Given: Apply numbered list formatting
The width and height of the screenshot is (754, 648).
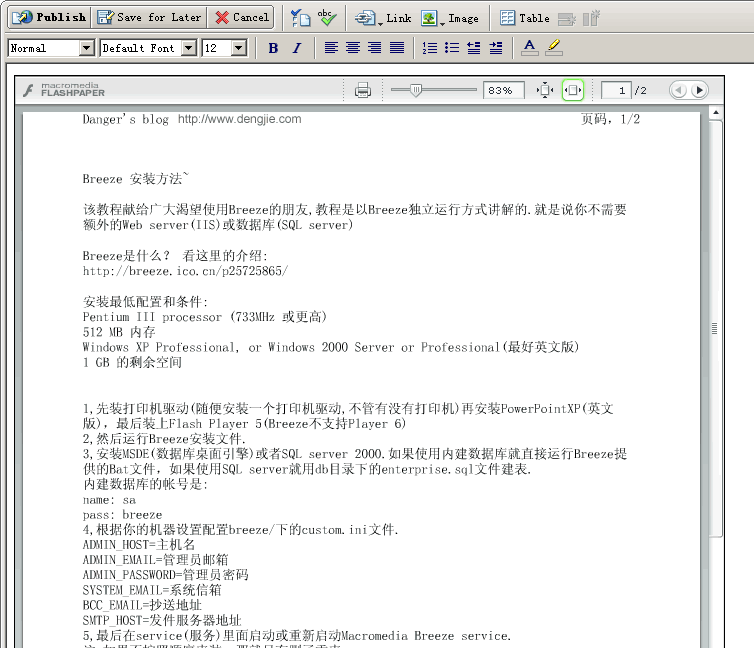Looking at the screenshot, I should click(430, 48).
